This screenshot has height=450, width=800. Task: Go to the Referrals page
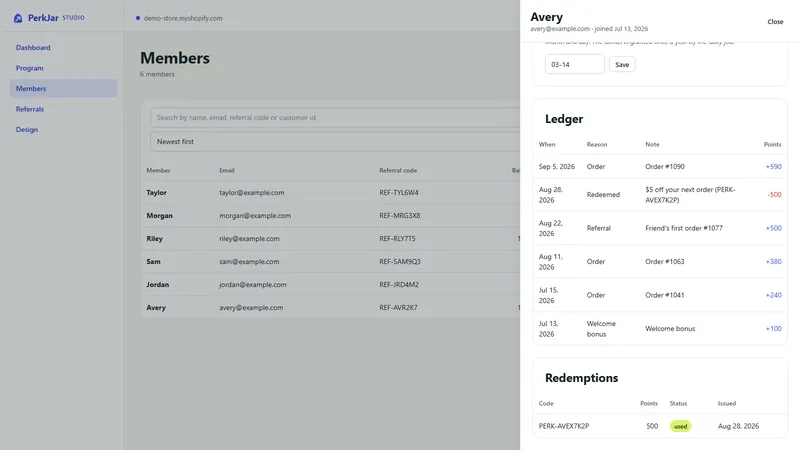[x=30, y=109]
